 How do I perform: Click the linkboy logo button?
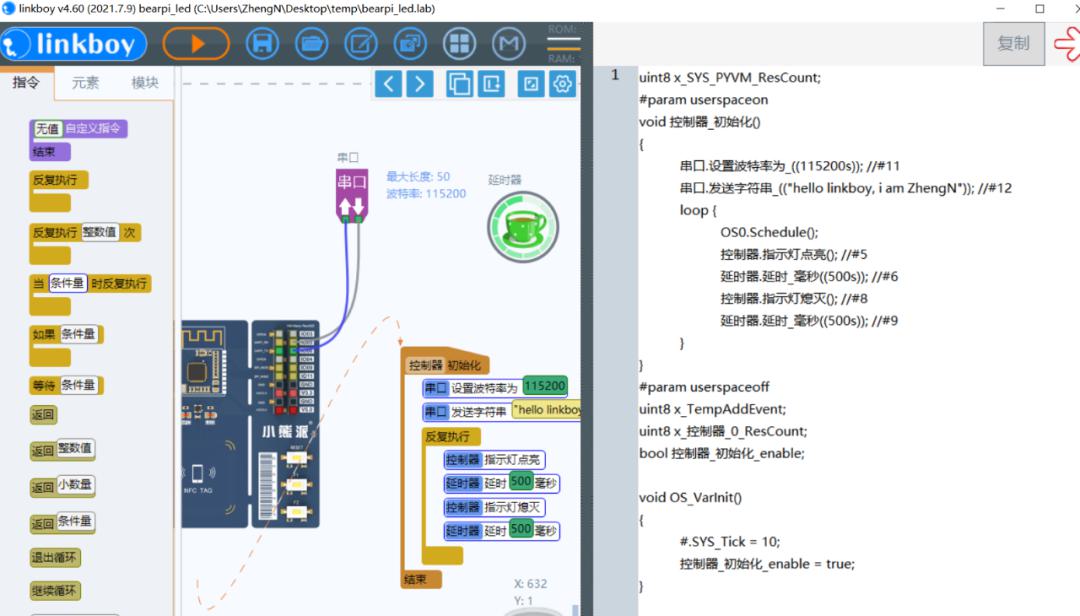(74, 44)
